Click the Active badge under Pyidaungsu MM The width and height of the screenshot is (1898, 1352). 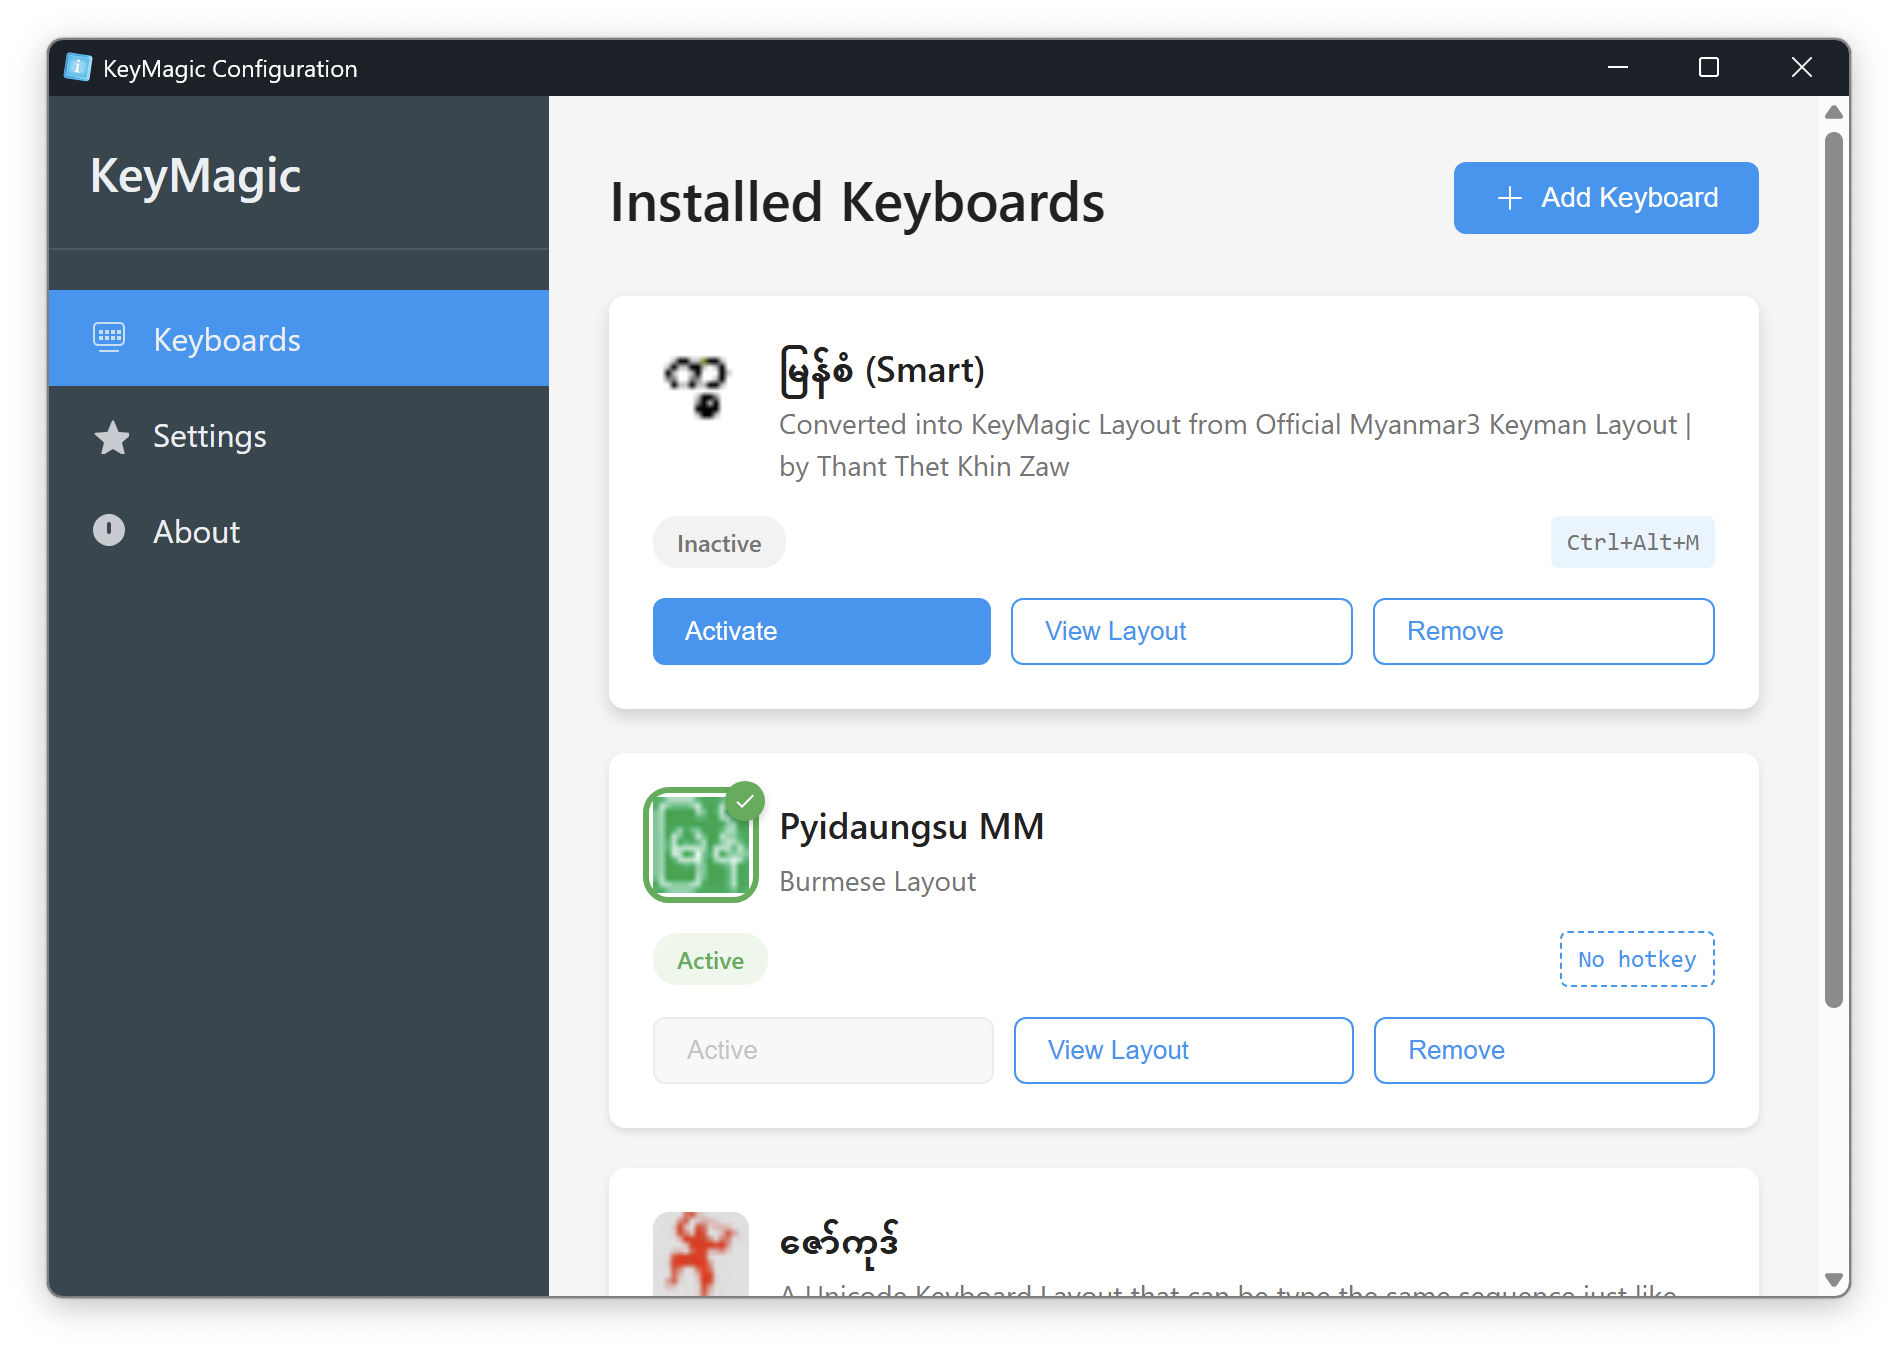coord(710,959)
